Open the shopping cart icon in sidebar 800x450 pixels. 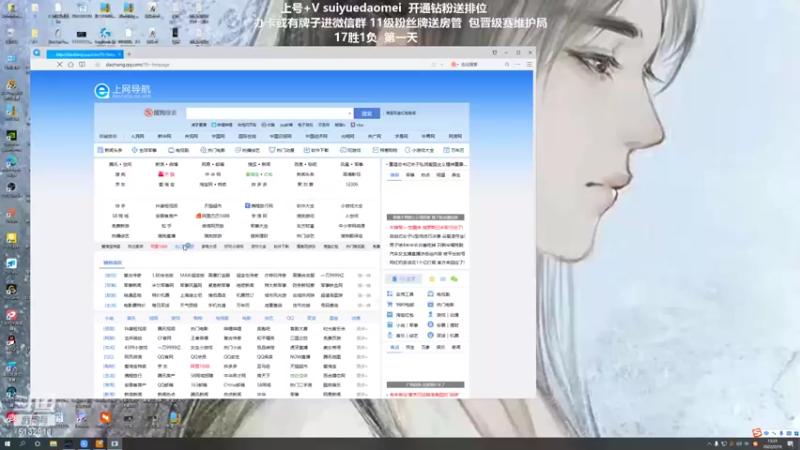tap(390, 304)
